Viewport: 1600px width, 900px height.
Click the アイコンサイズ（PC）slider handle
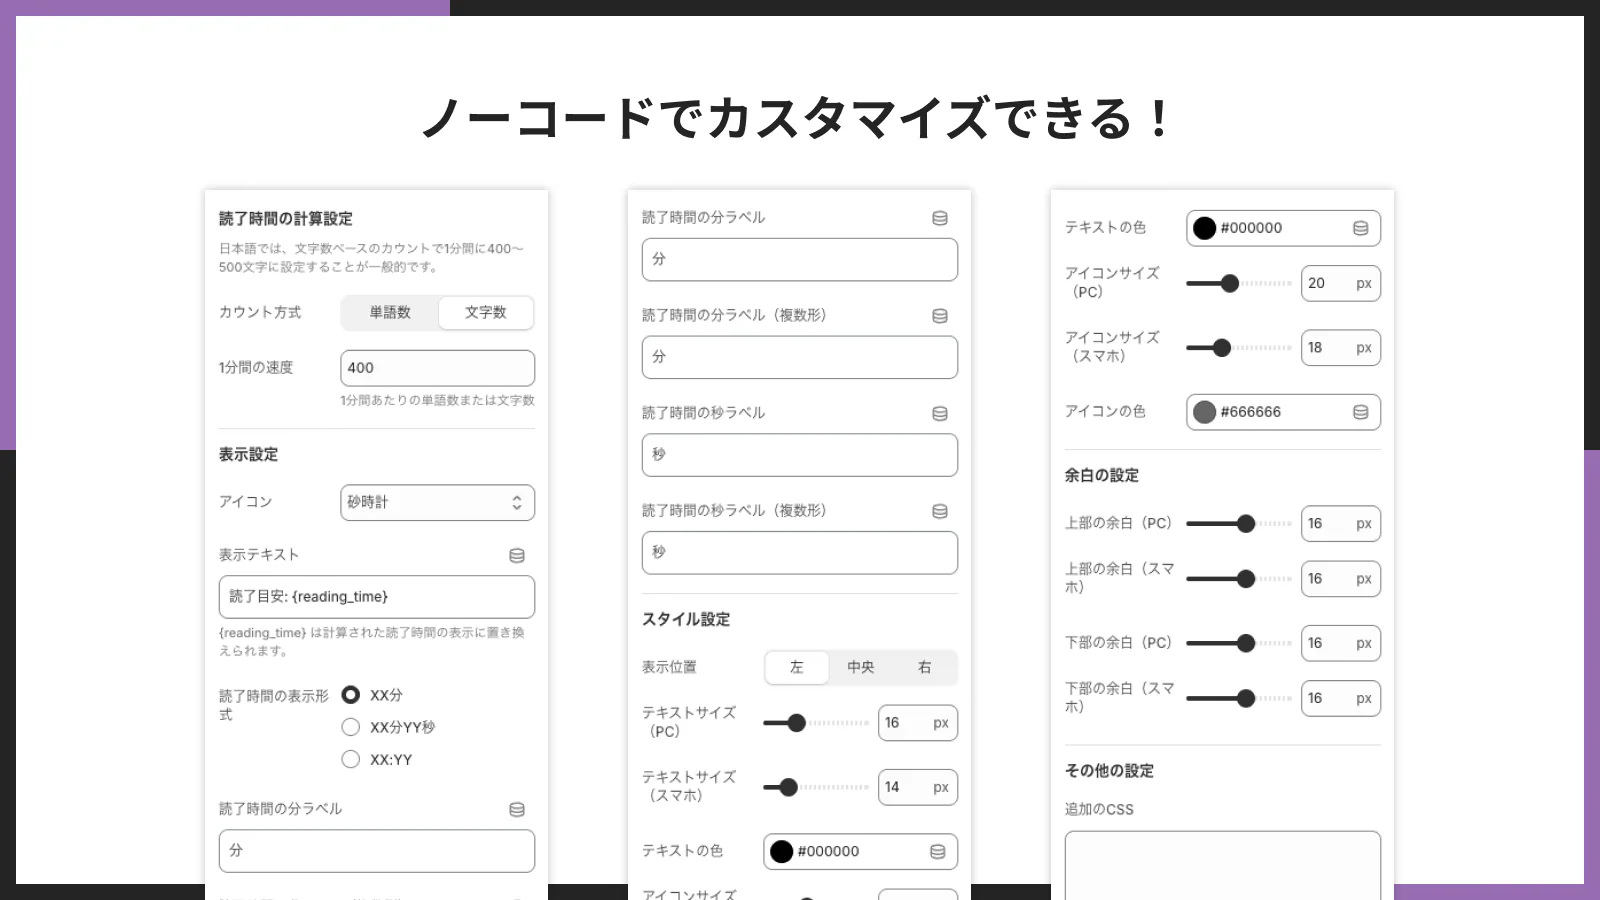pyautogui.click(x=1229, y=283)
